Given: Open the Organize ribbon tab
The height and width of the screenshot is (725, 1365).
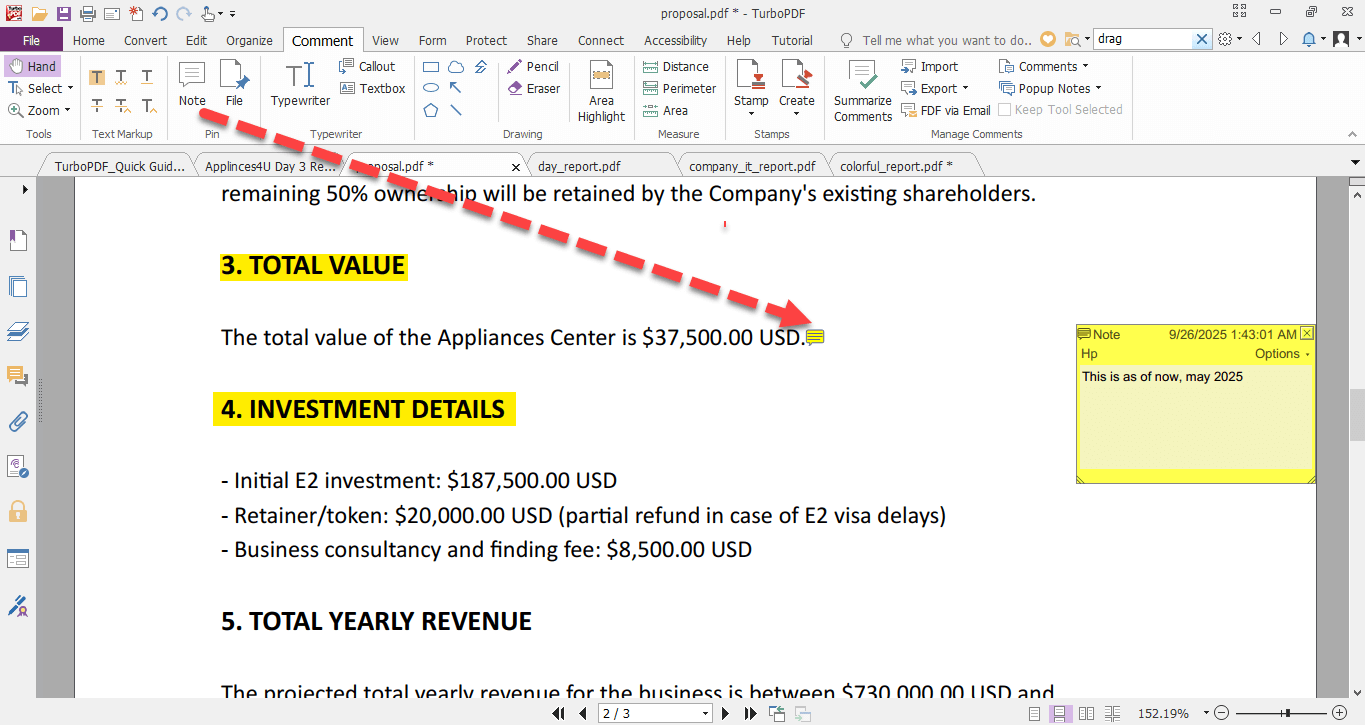Looking at the screenshot, I should [249, 40].
